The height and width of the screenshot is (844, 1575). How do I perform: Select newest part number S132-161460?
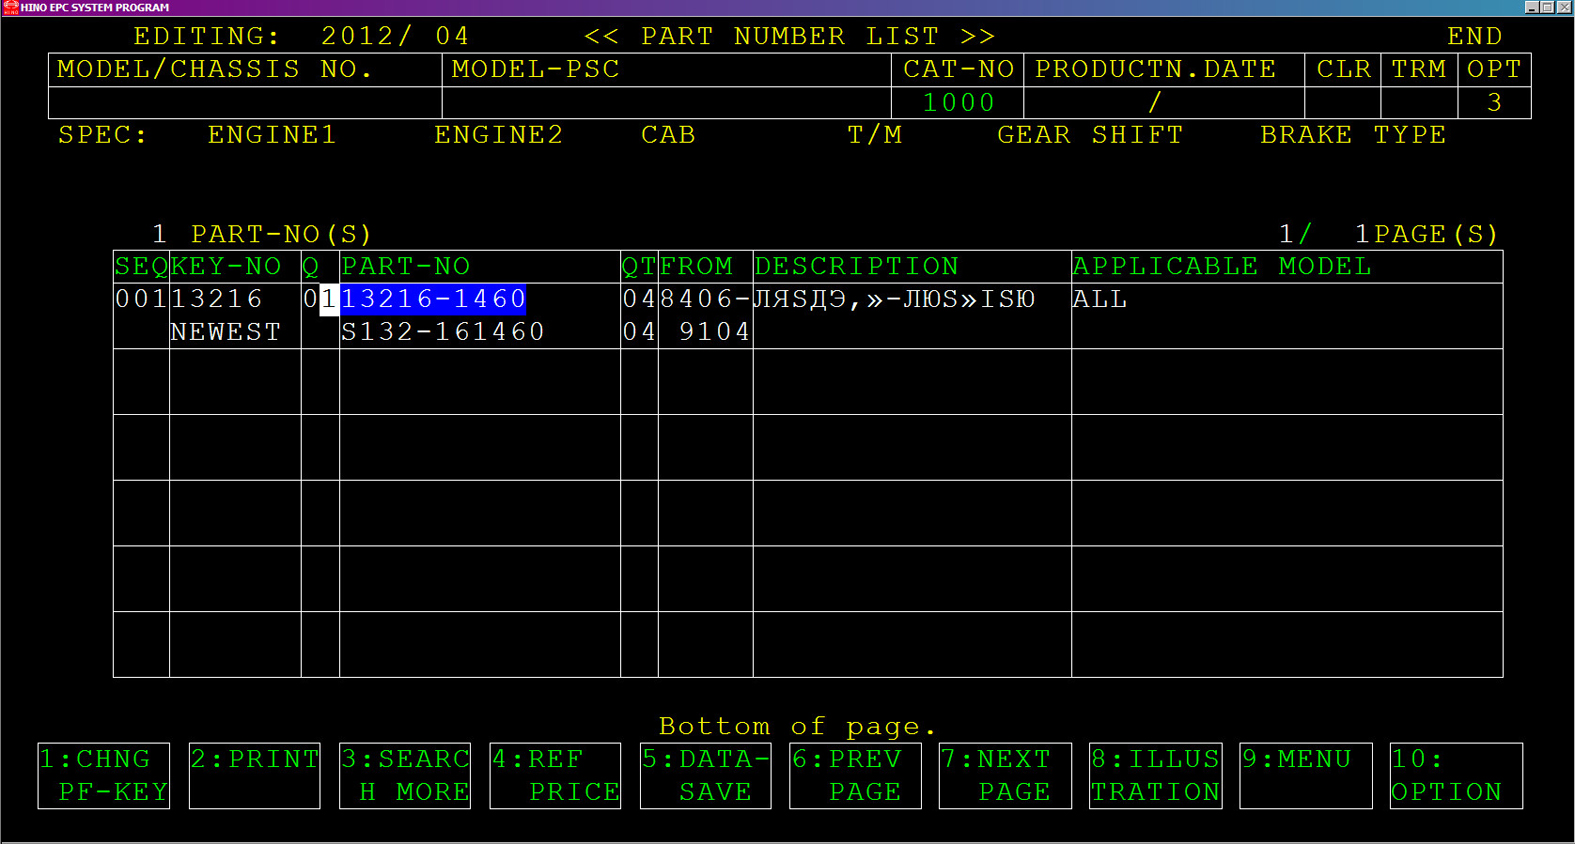point(442,332)
